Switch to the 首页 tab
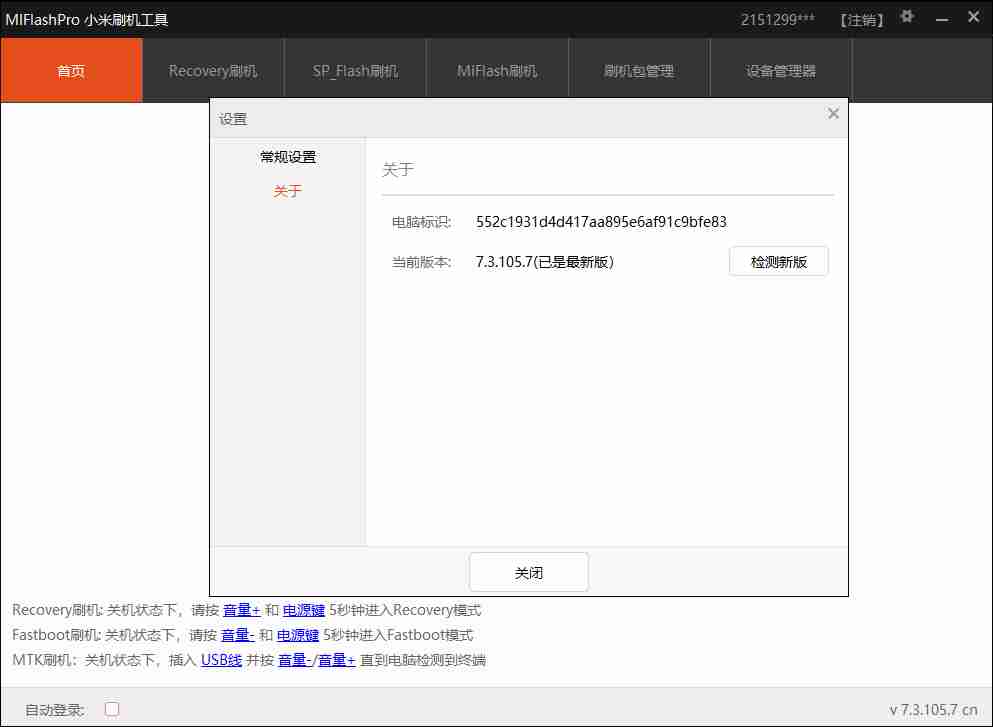The height and width of the screenshot is (727, 993). pyautogui.click(x=72, y=70)
